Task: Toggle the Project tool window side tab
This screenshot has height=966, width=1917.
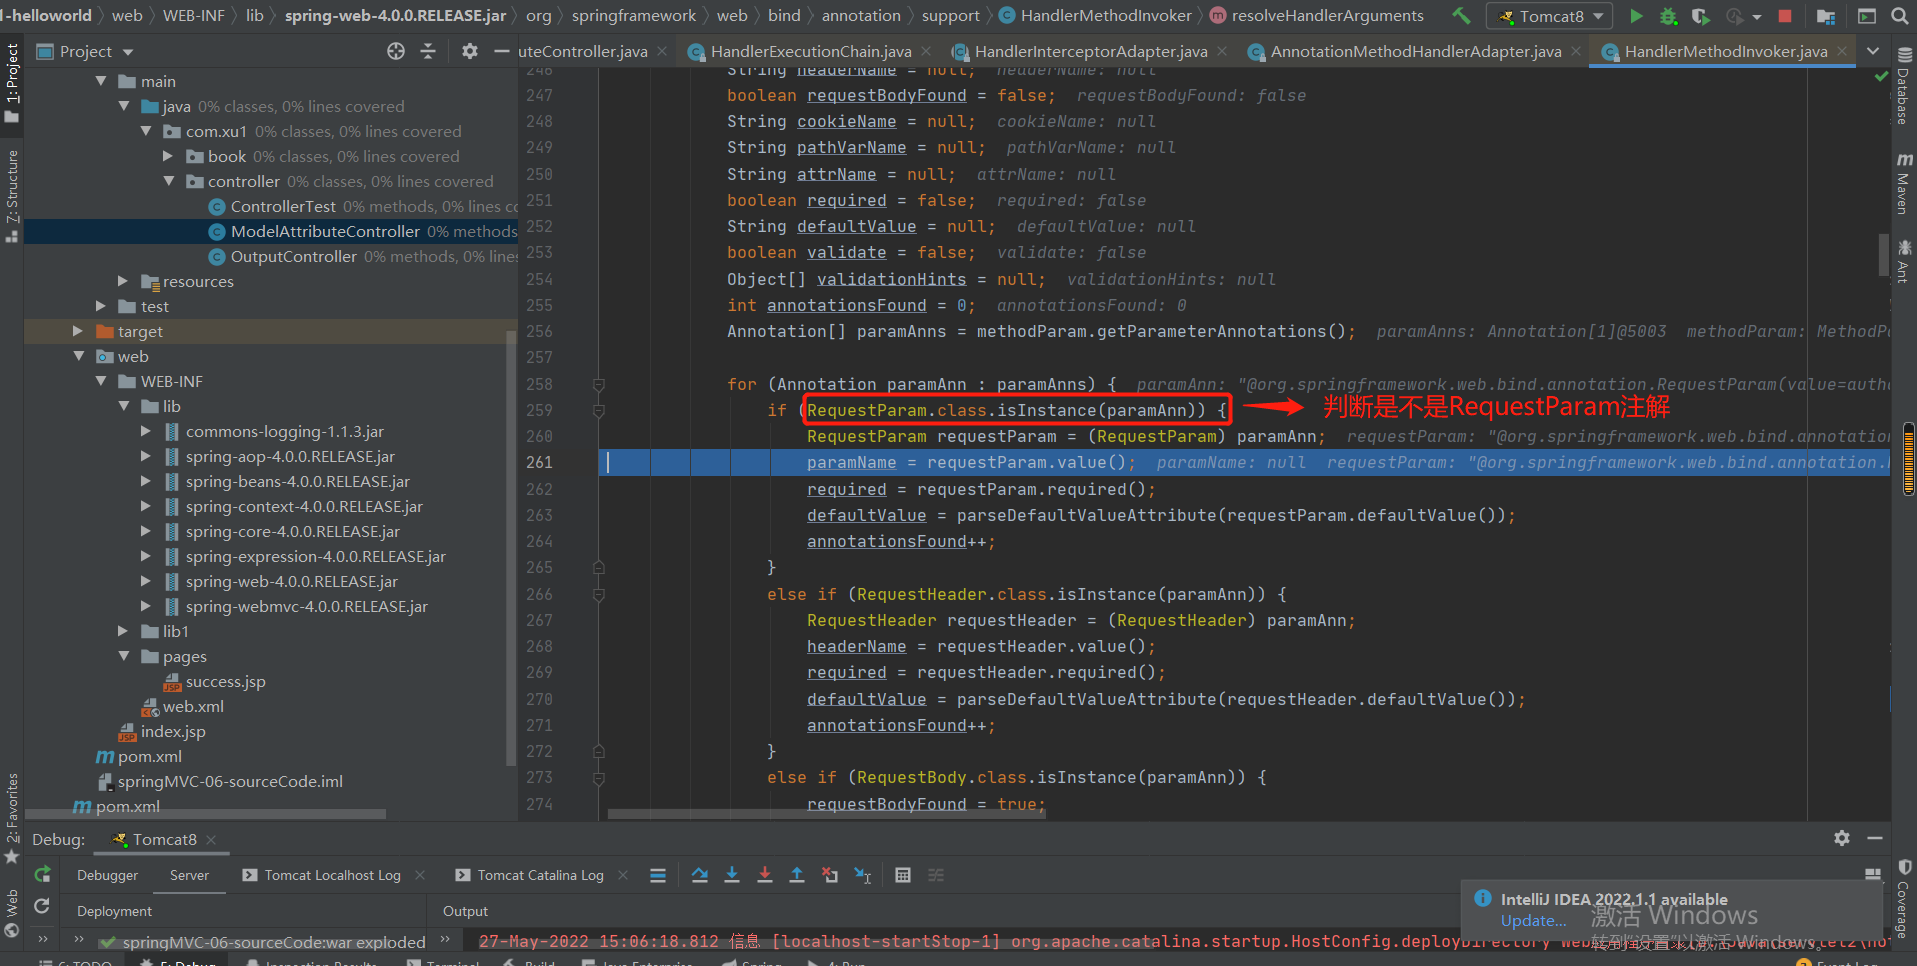Action: pyautogui.click(x=12, y=84)
